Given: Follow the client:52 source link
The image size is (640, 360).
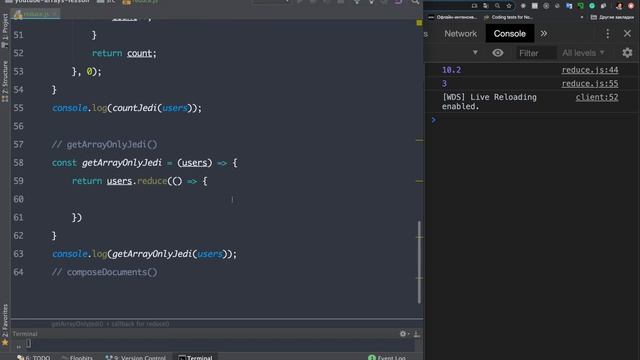Looking at the screenshot, I should click(597, 97).
